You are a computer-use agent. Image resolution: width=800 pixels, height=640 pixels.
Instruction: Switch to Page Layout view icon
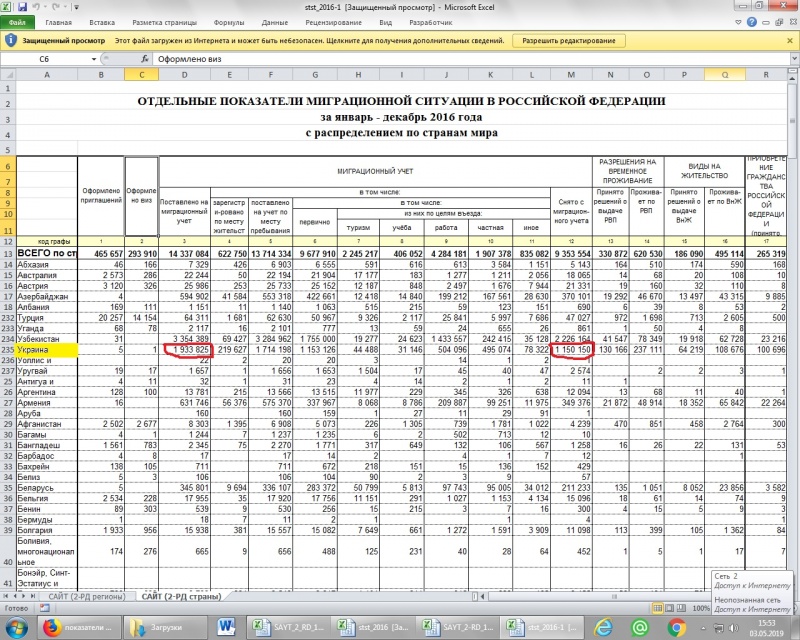coord(669,608)
